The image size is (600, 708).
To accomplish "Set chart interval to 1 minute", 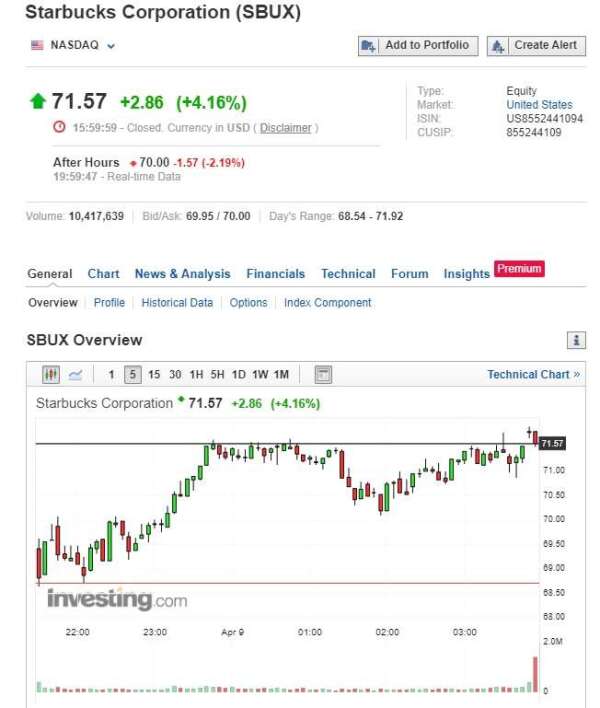I will [111, 374].
